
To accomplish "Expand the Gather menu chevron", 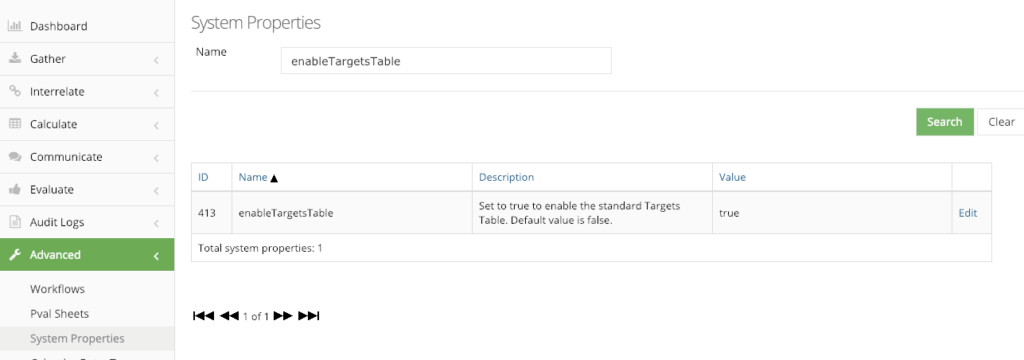I will click(156, 60).
